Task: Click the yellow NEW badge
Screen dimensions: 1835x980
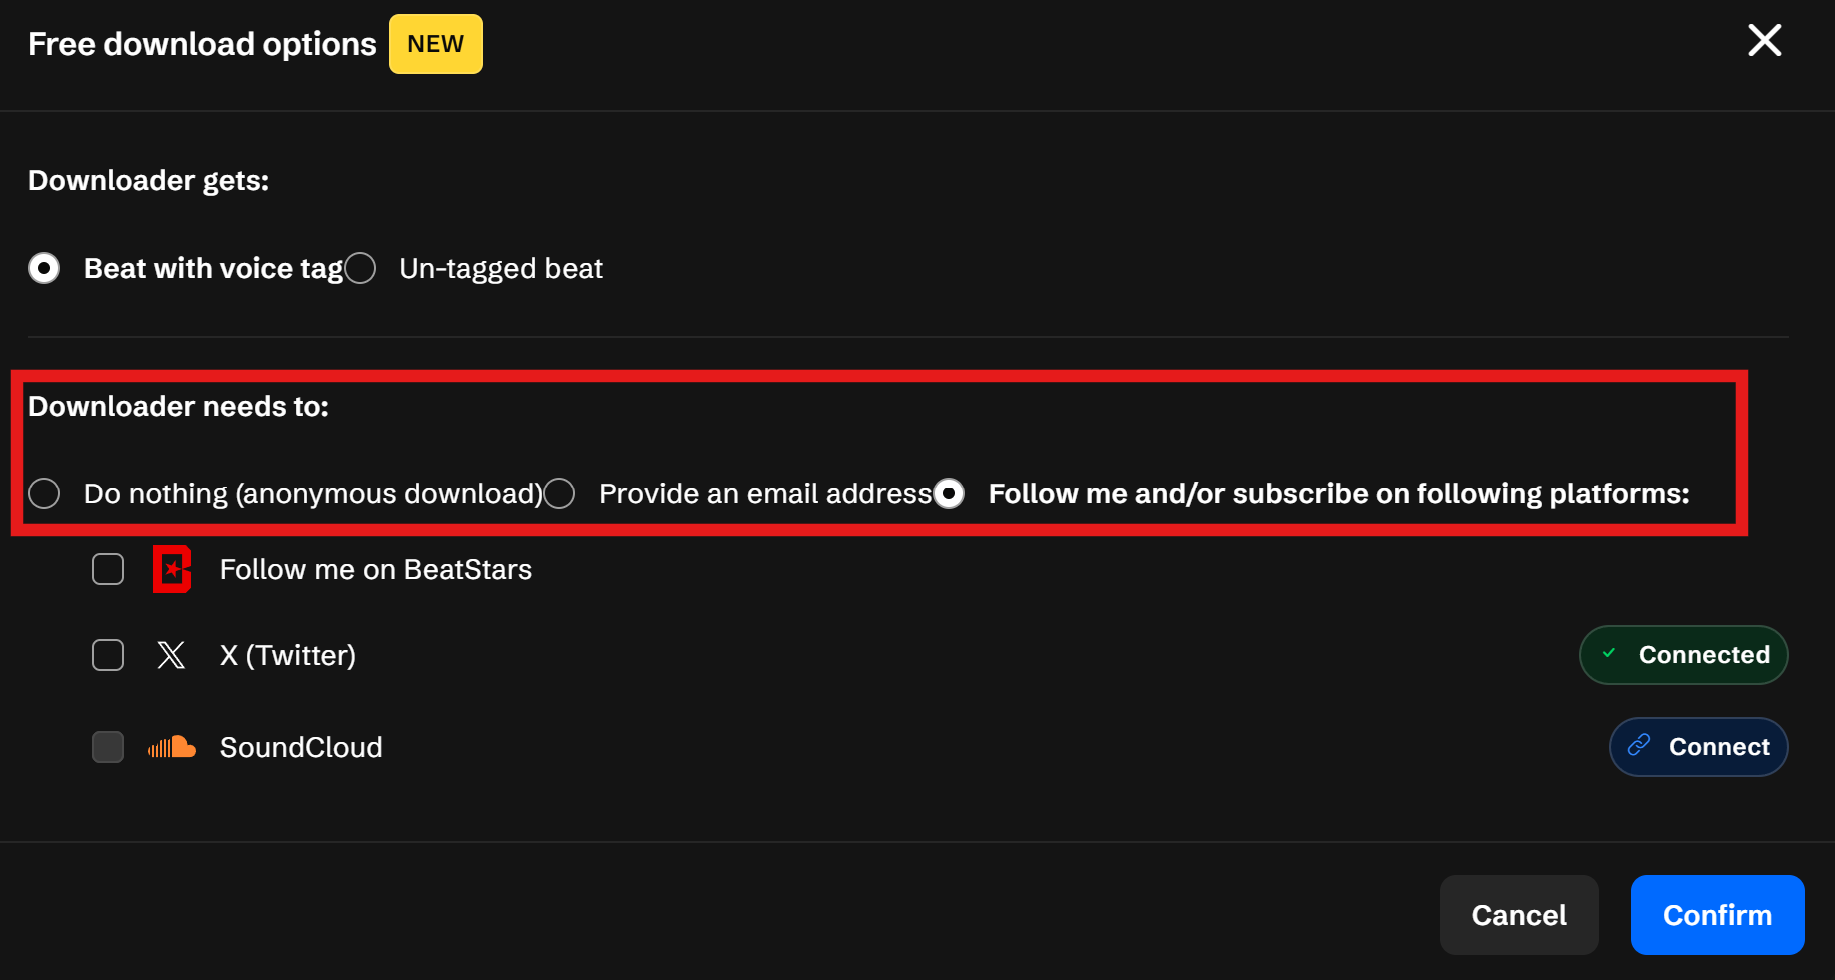Action: coord(435,44)
